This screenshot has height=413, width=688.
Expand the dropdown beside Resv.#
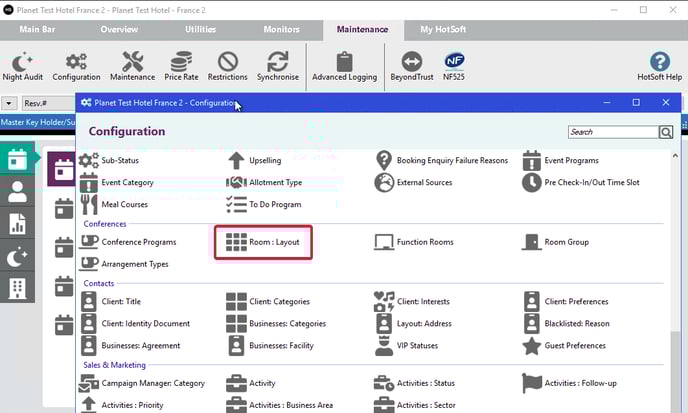point(9,104)
